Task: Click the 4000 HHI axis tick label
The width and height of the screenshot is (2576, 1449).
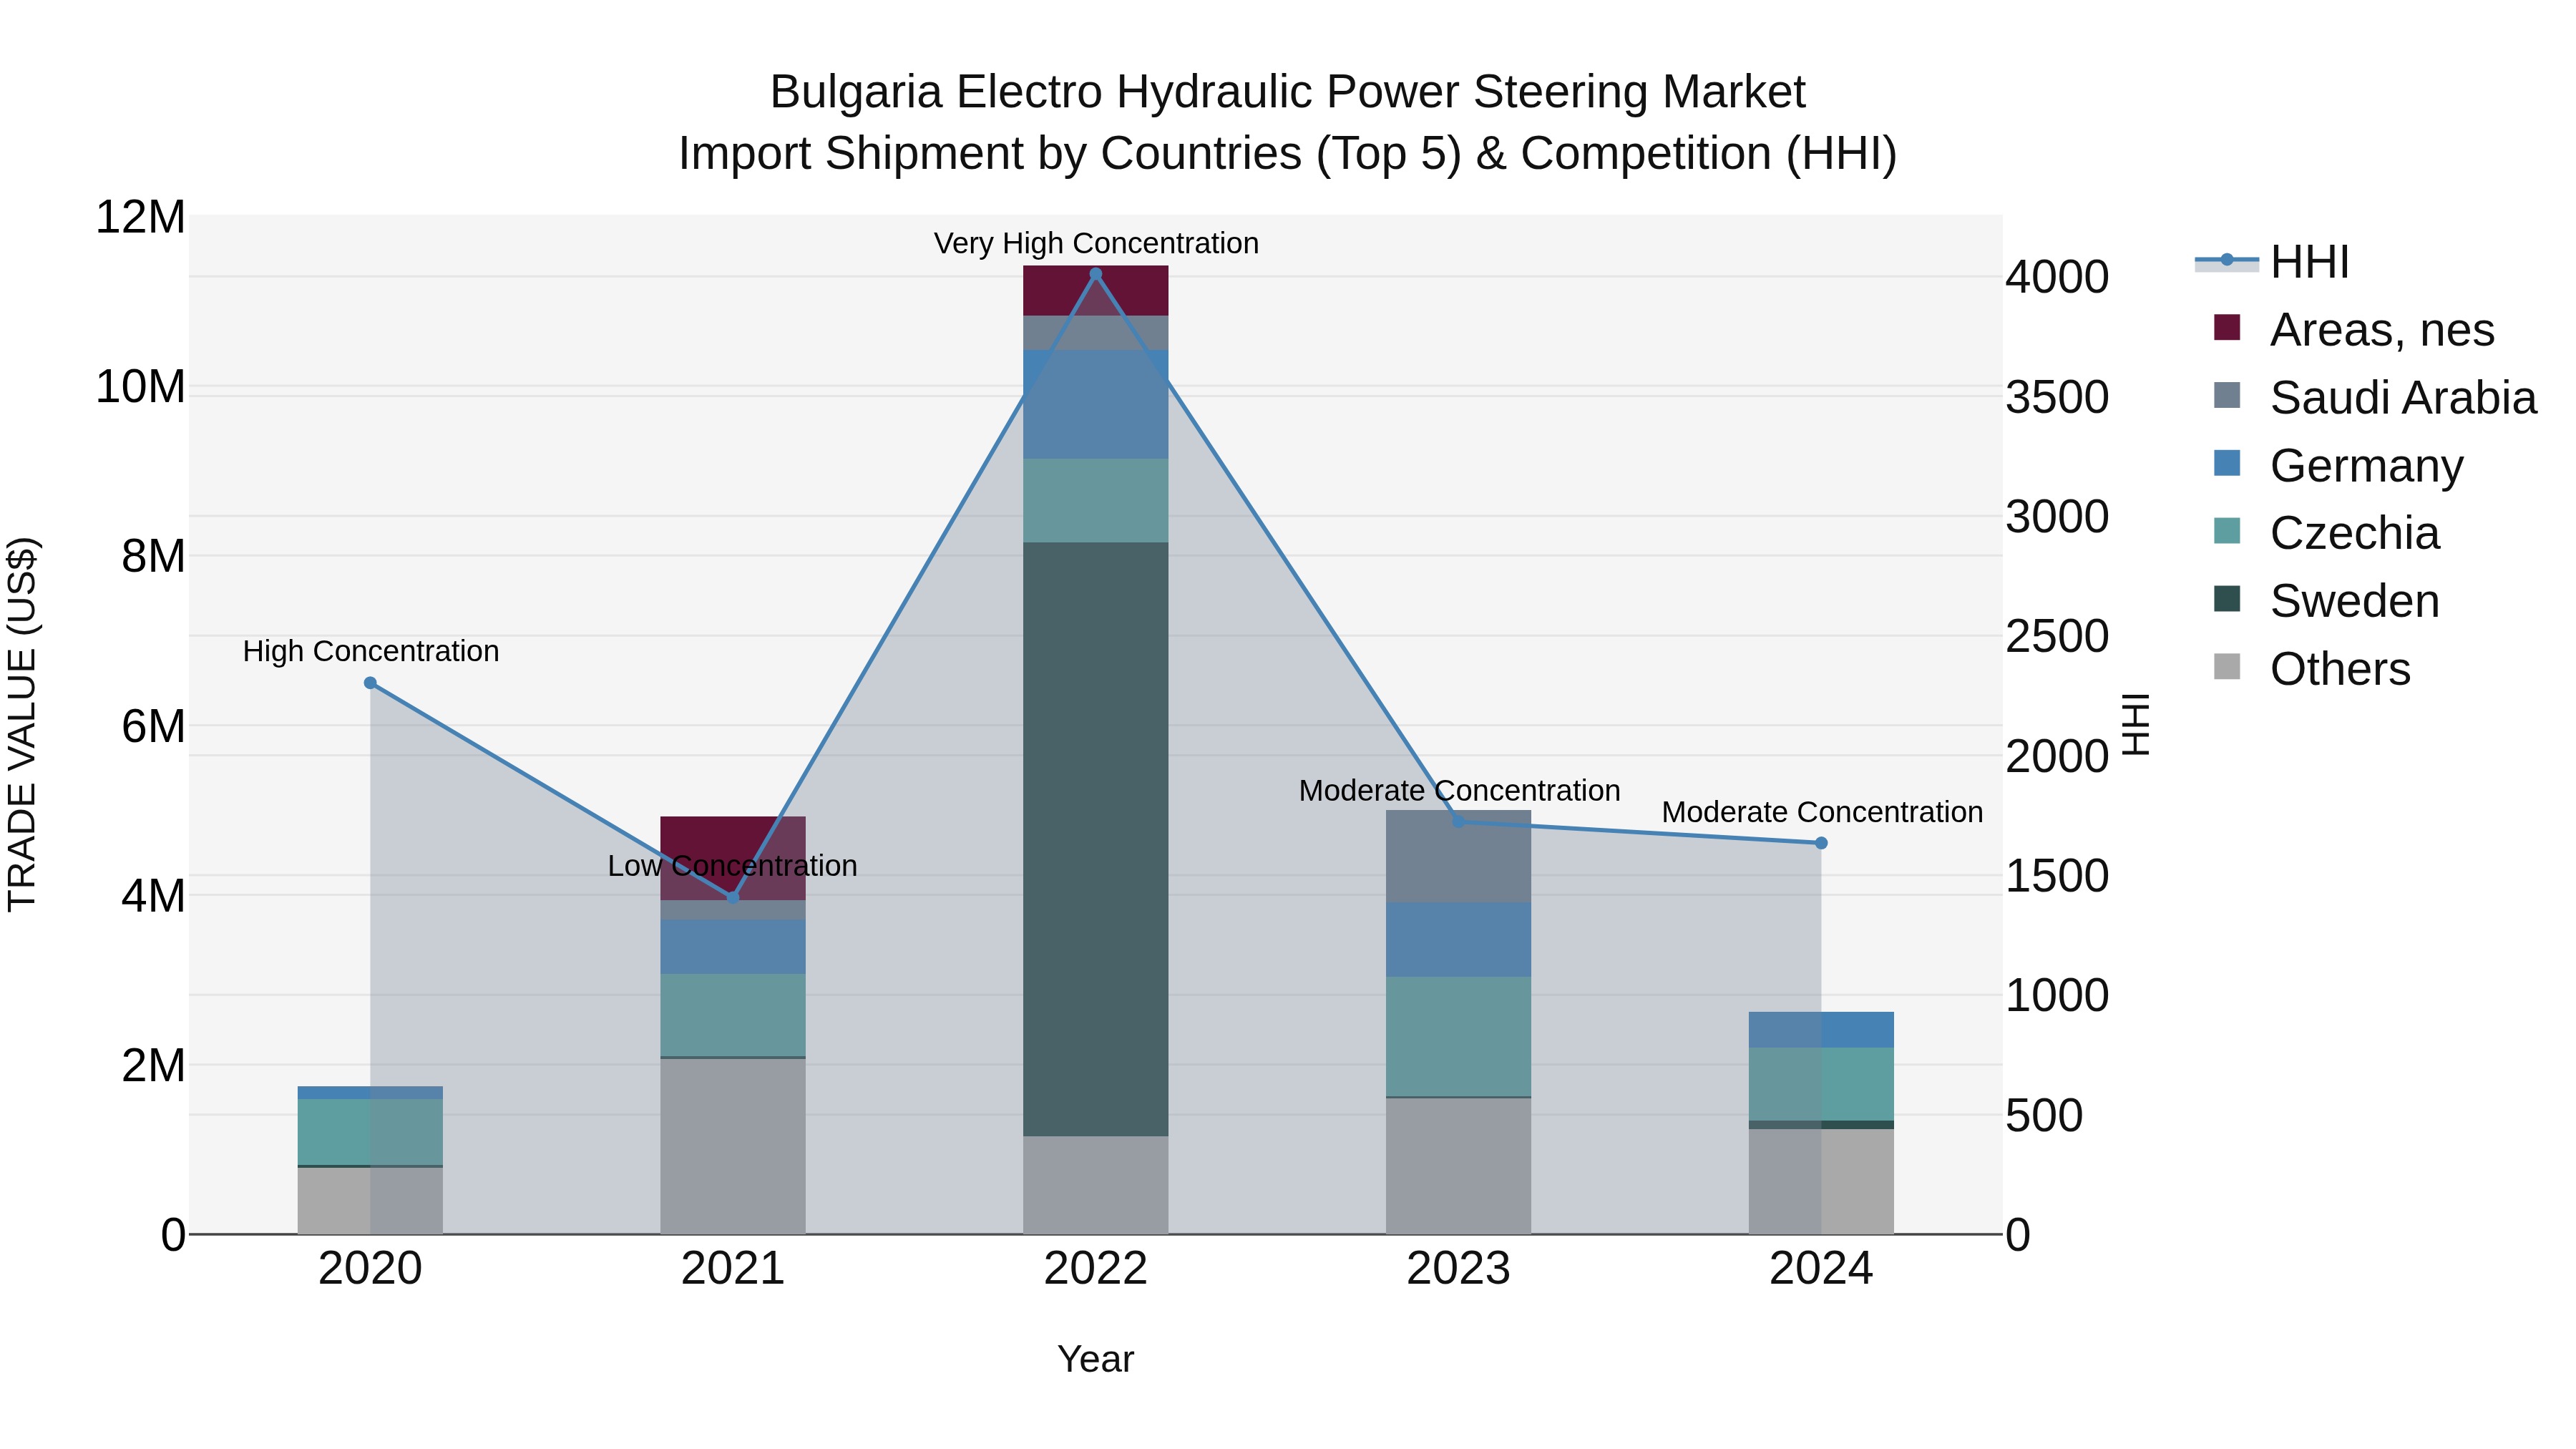Action: click(2057, 277)
